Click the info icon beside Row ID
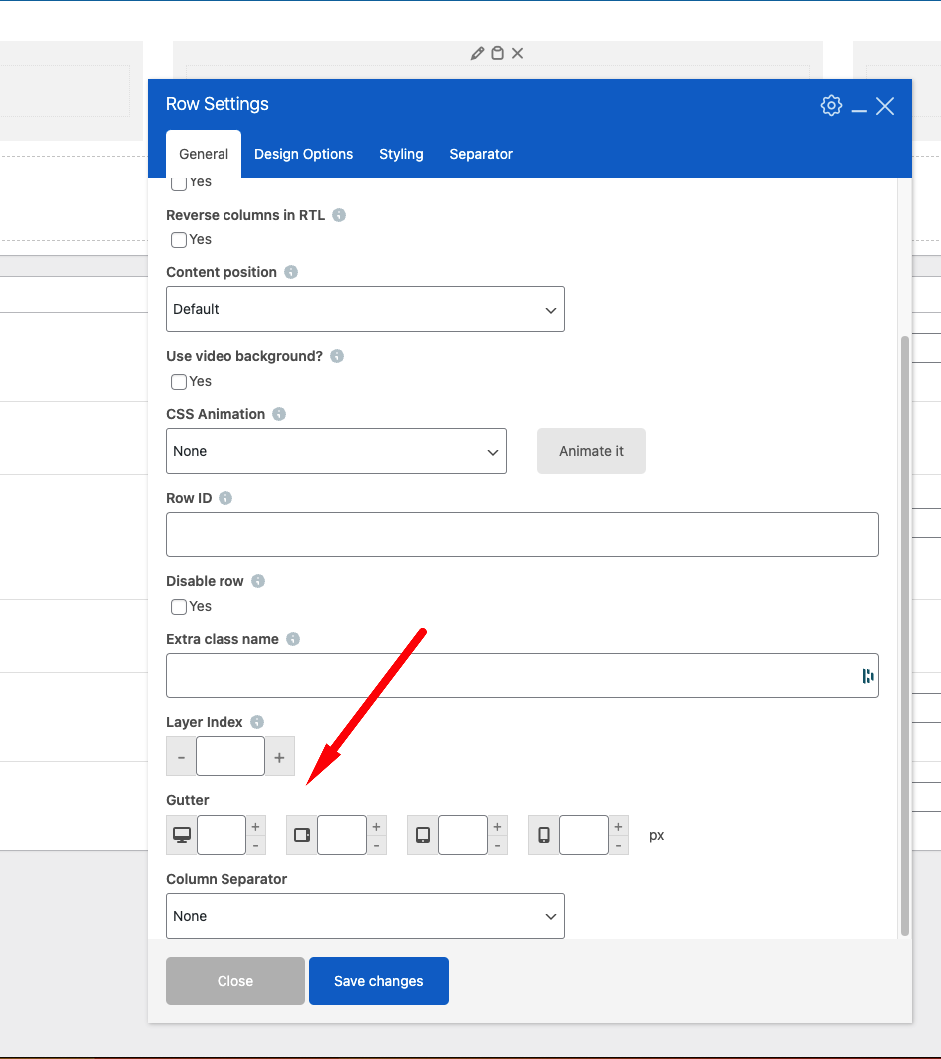This screenshot has height=1059, width=941. coord(225,498)
